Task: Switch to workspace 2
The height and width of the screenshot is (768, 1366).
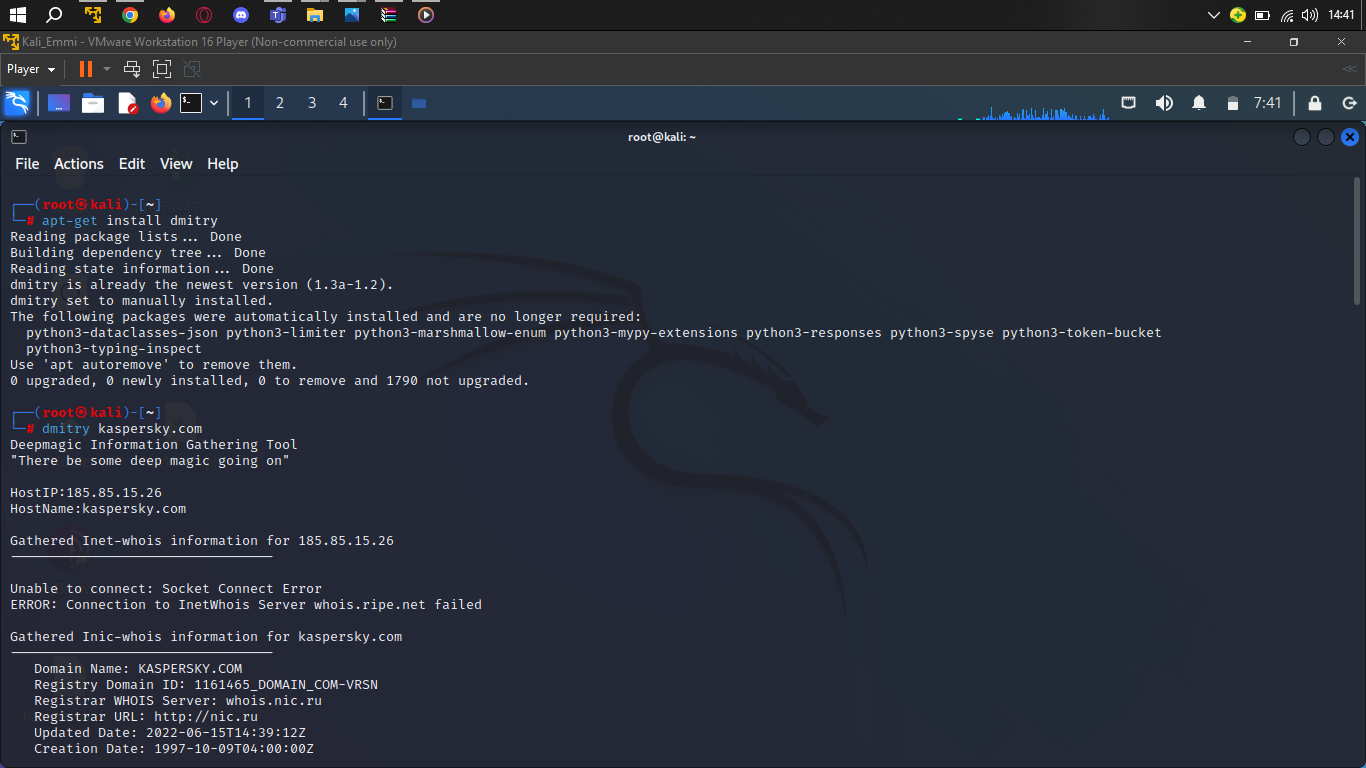Action: pyautogui.click(x=280, y=103)
